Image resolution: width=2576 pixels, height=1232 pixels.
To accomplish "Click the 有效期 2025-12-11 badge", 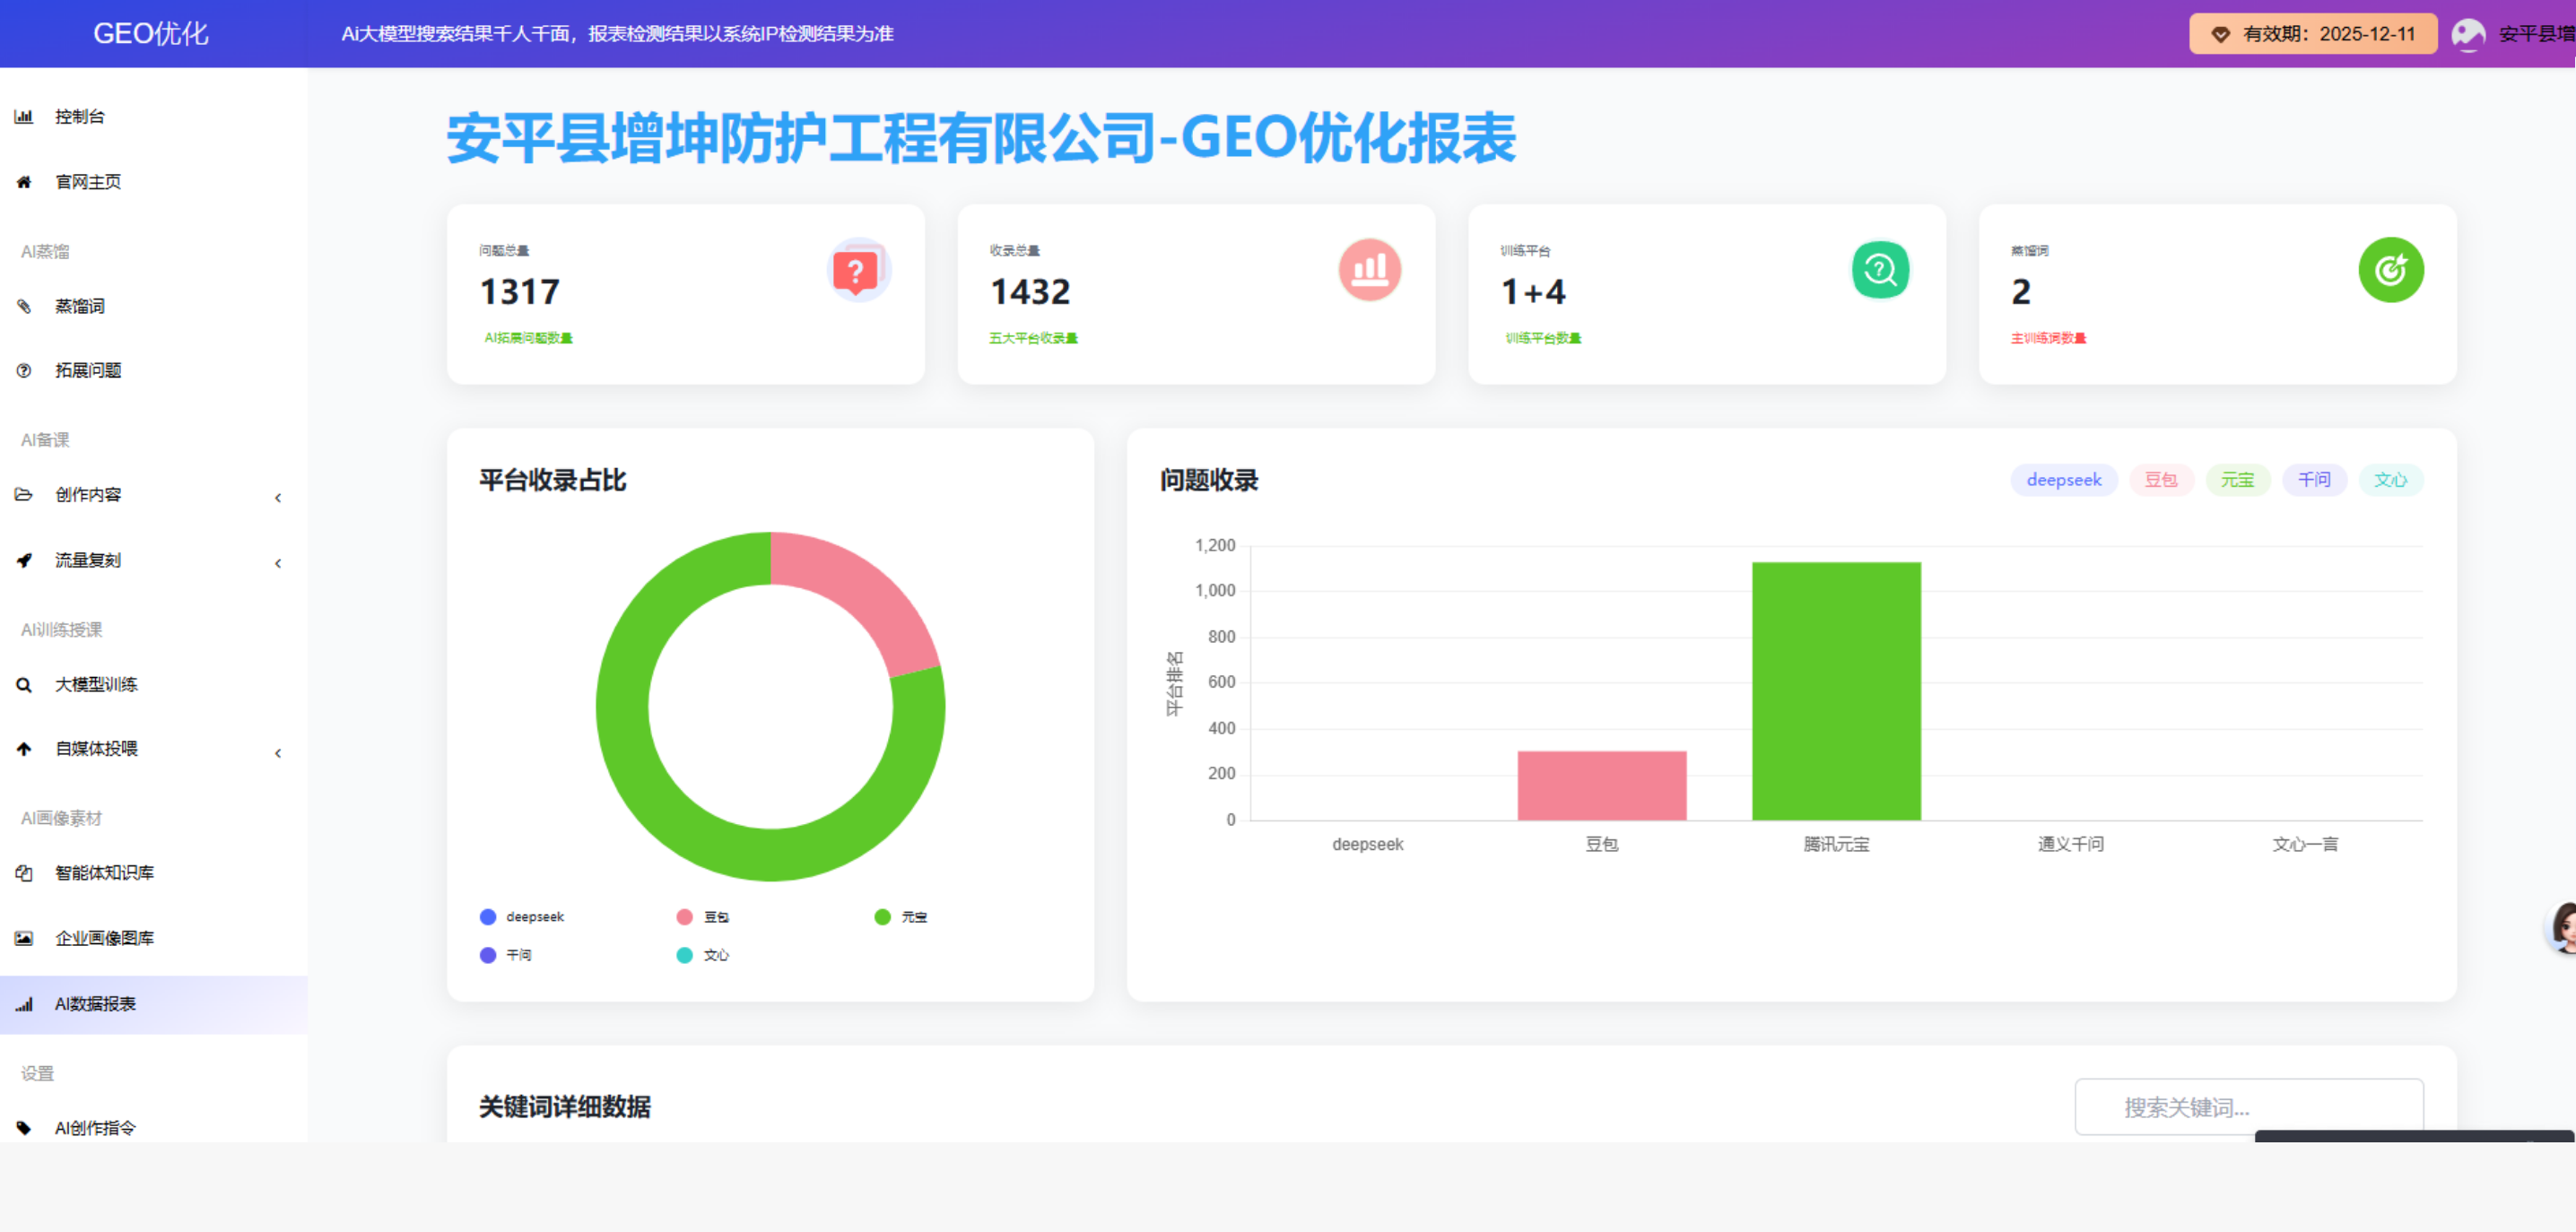I will [x=2312, y=33].
